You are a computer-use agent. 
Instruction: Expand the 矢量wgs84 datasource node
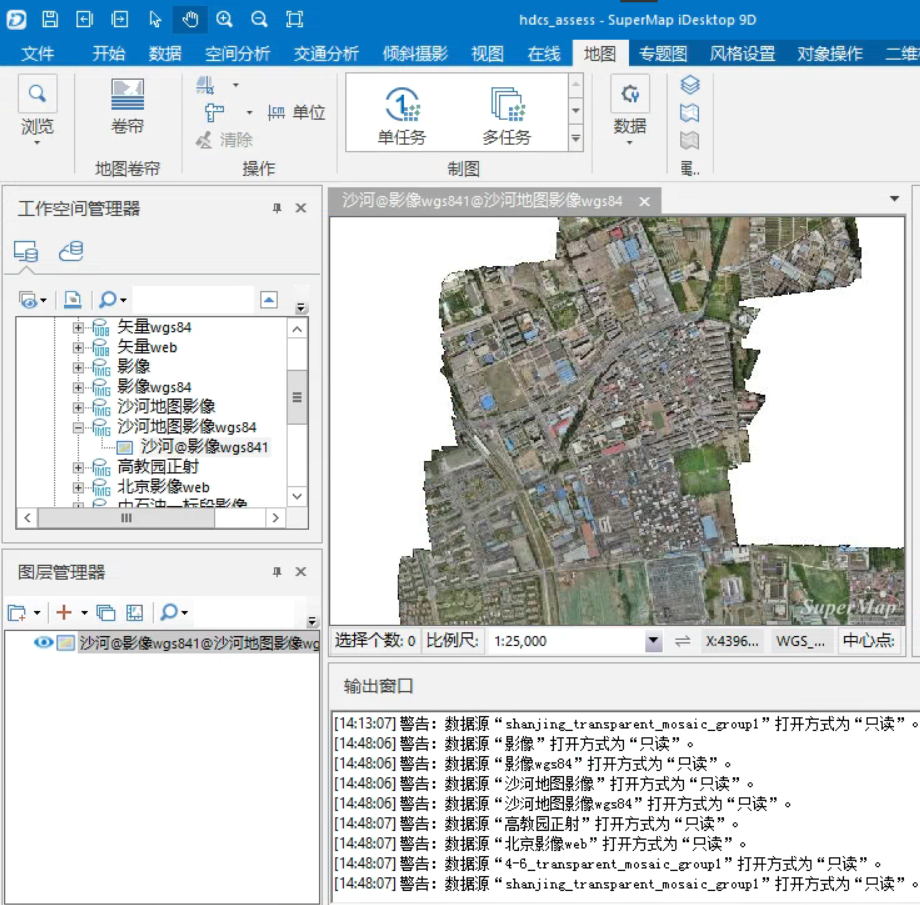pos(77,327)
